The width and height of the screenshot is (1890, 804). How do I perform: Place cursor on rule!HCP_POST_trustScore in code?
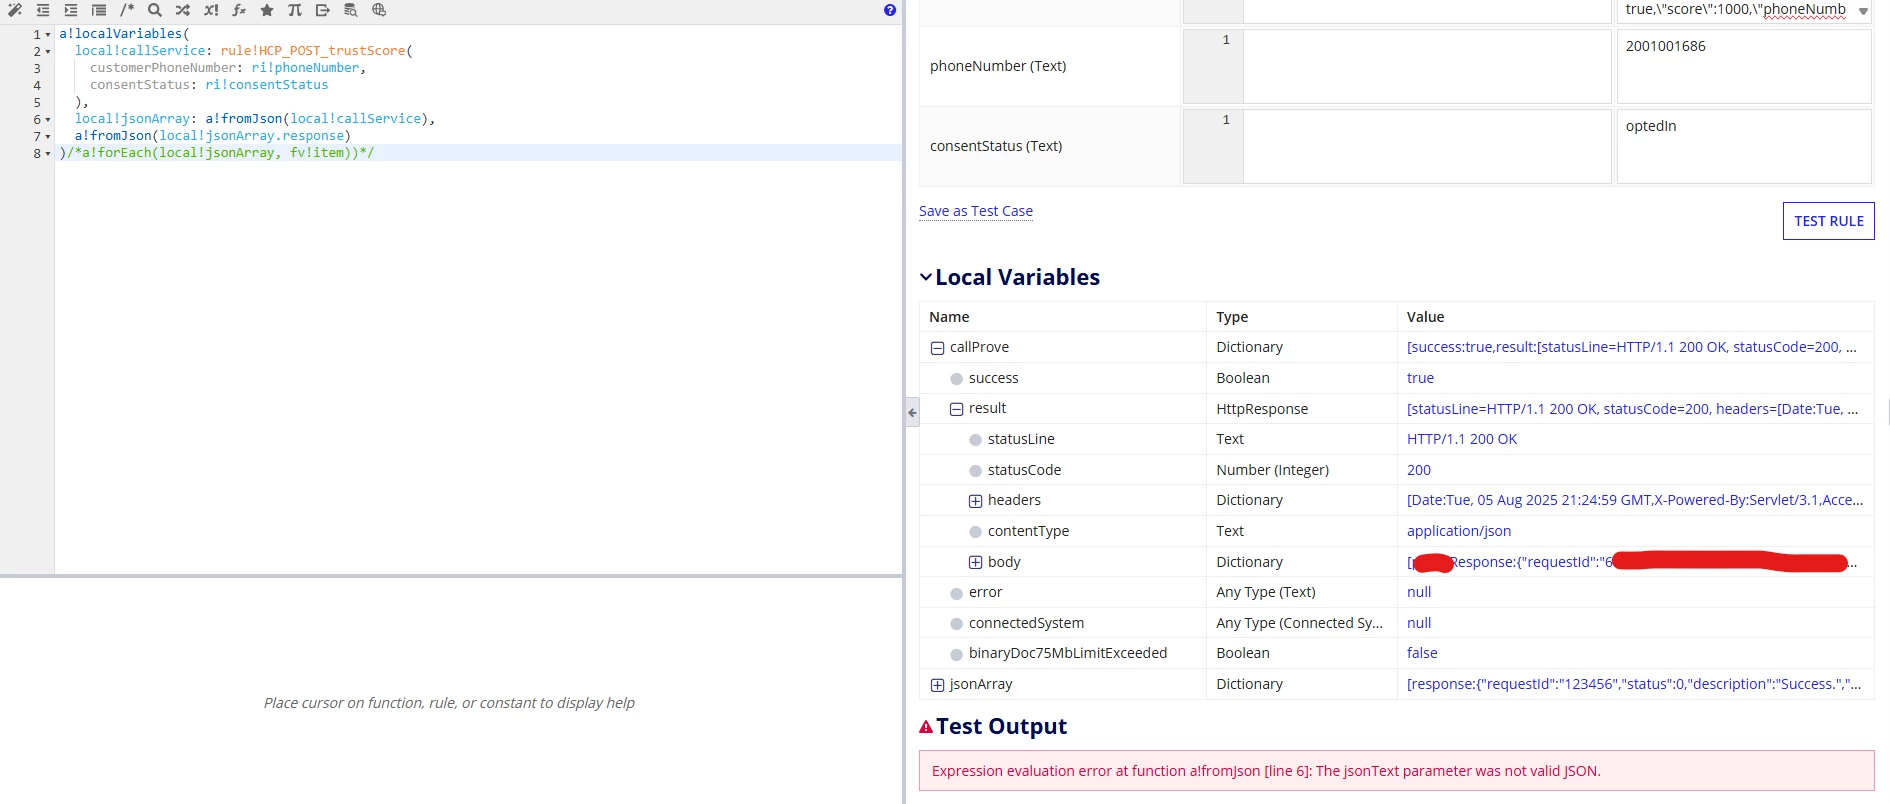[313, 51]
